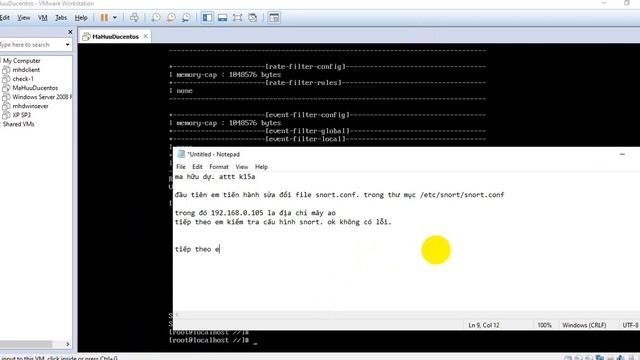Open the VM menu
This screenshot has width=640, height=360.
[42, 18]
